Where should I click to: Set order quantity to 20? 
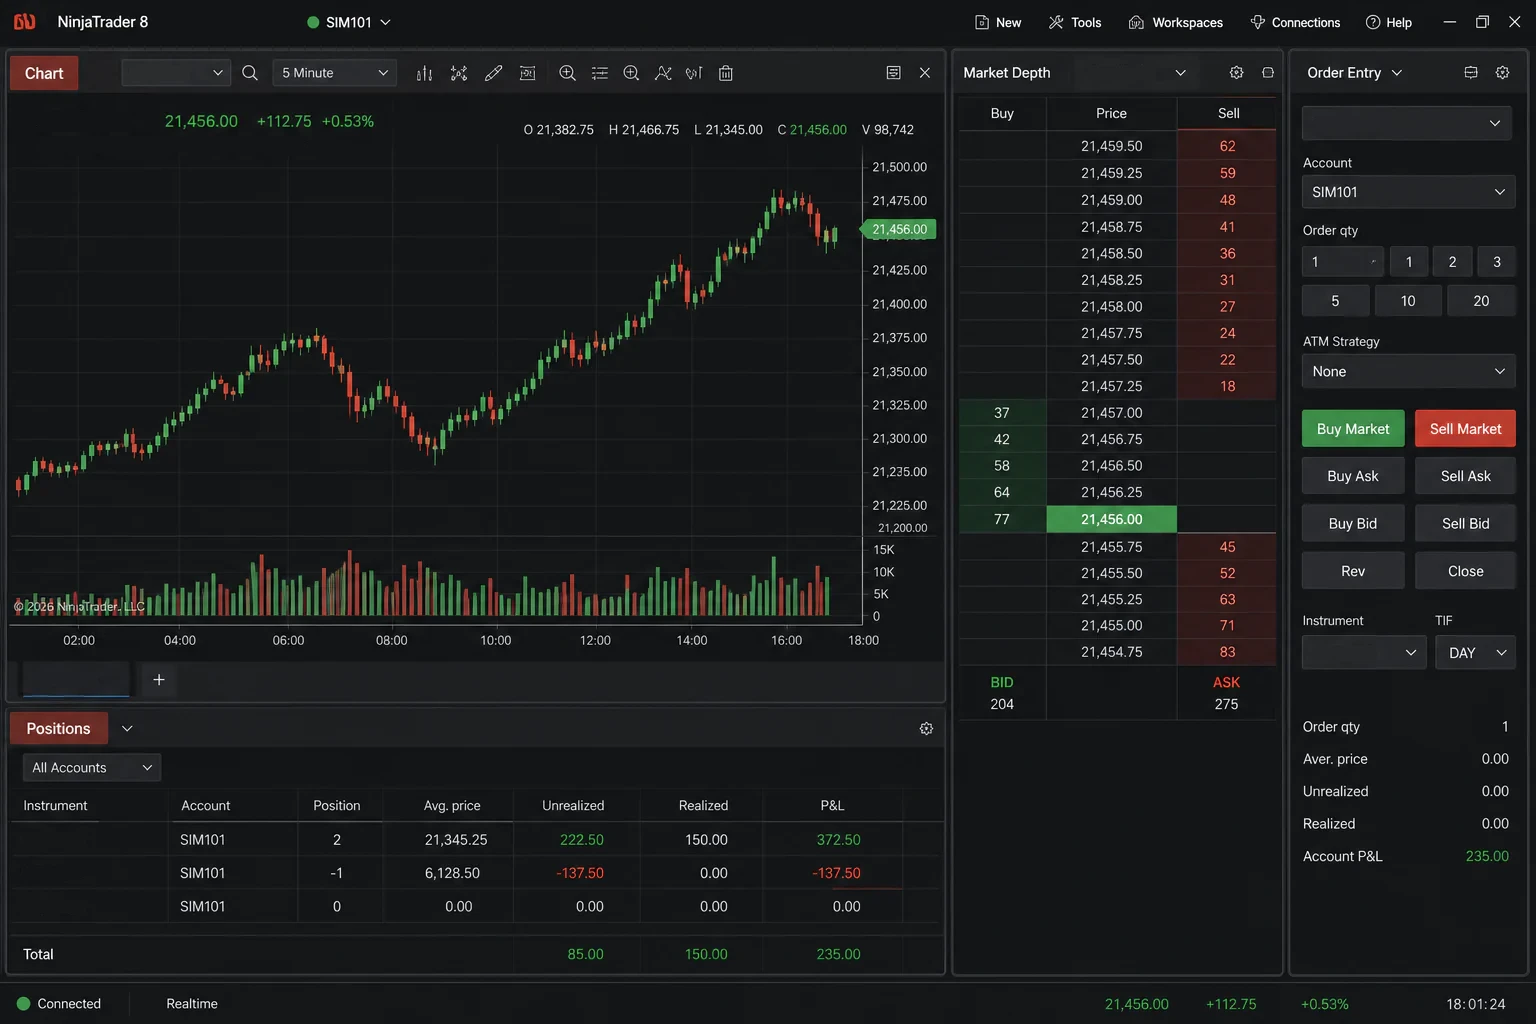(x=1481, y=301)
